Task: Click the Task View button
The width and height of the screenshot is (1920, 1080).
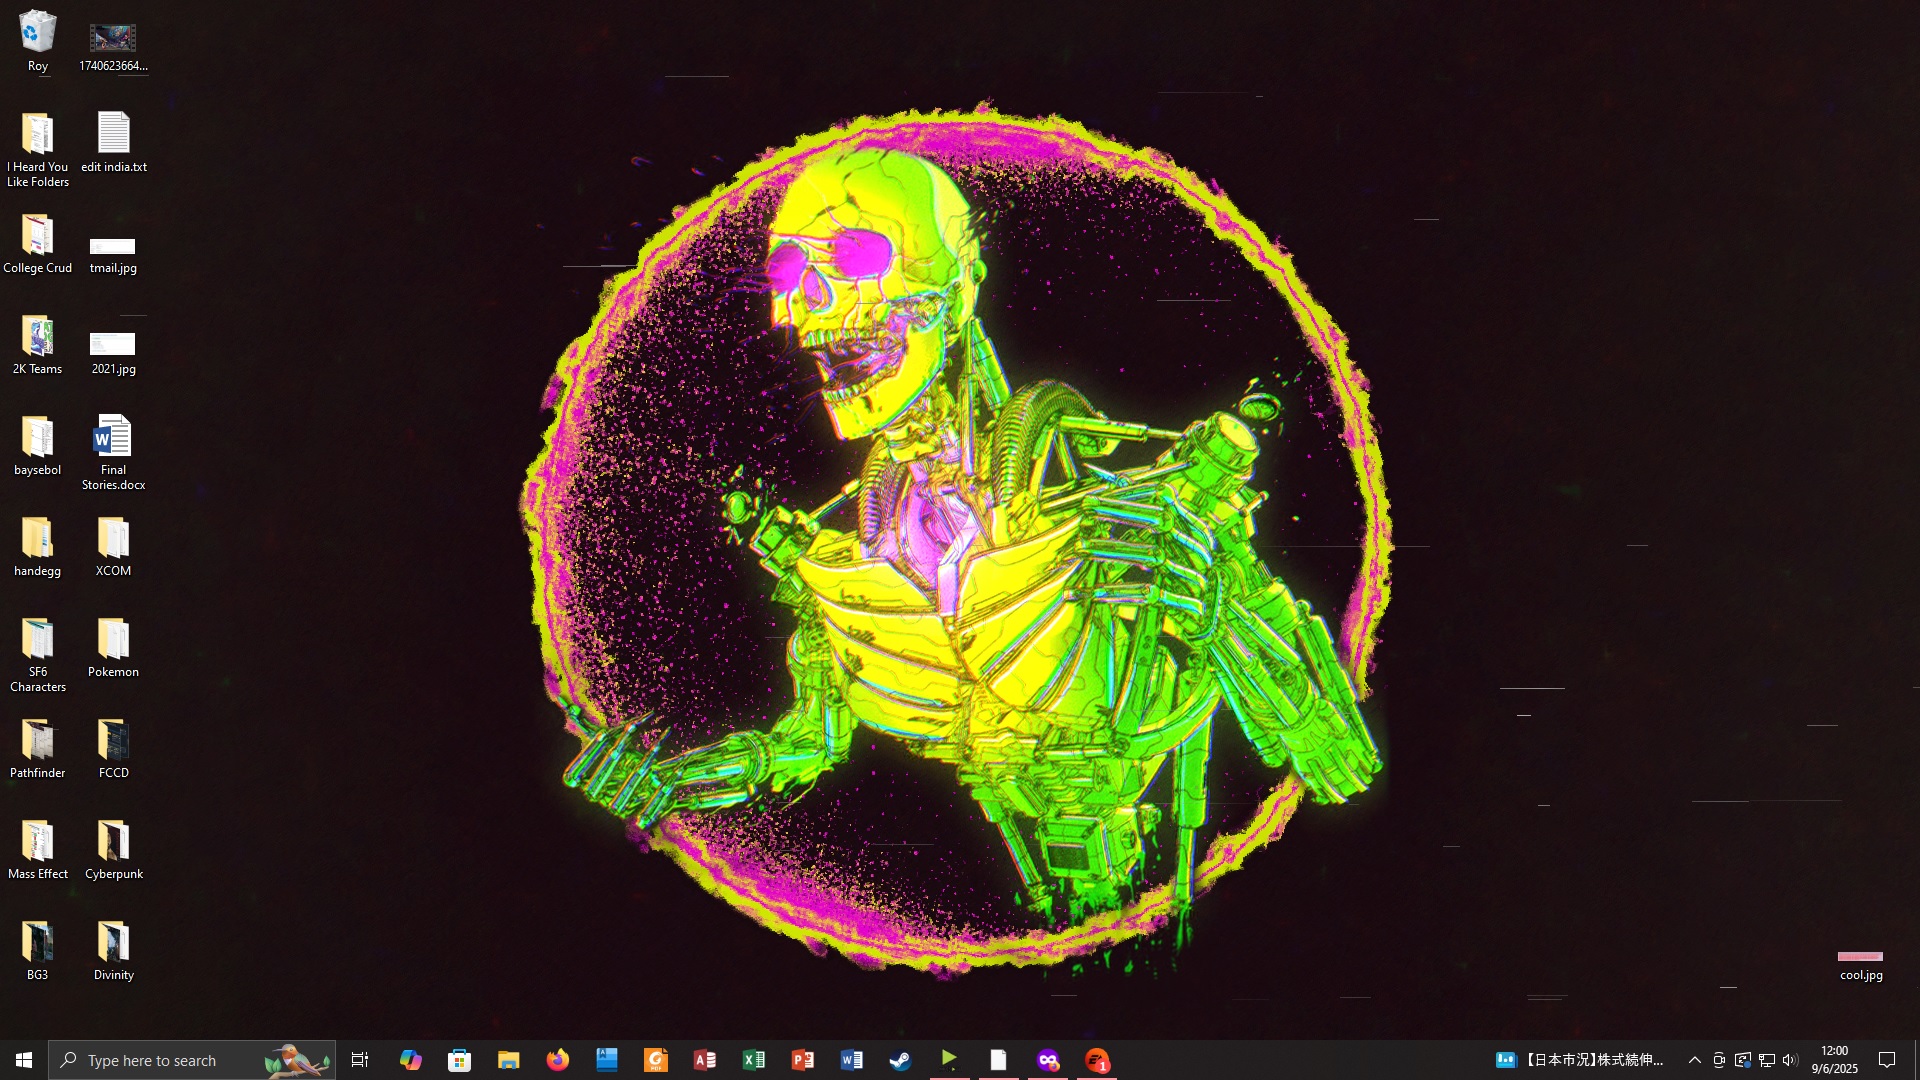Action: (360, 1060)
